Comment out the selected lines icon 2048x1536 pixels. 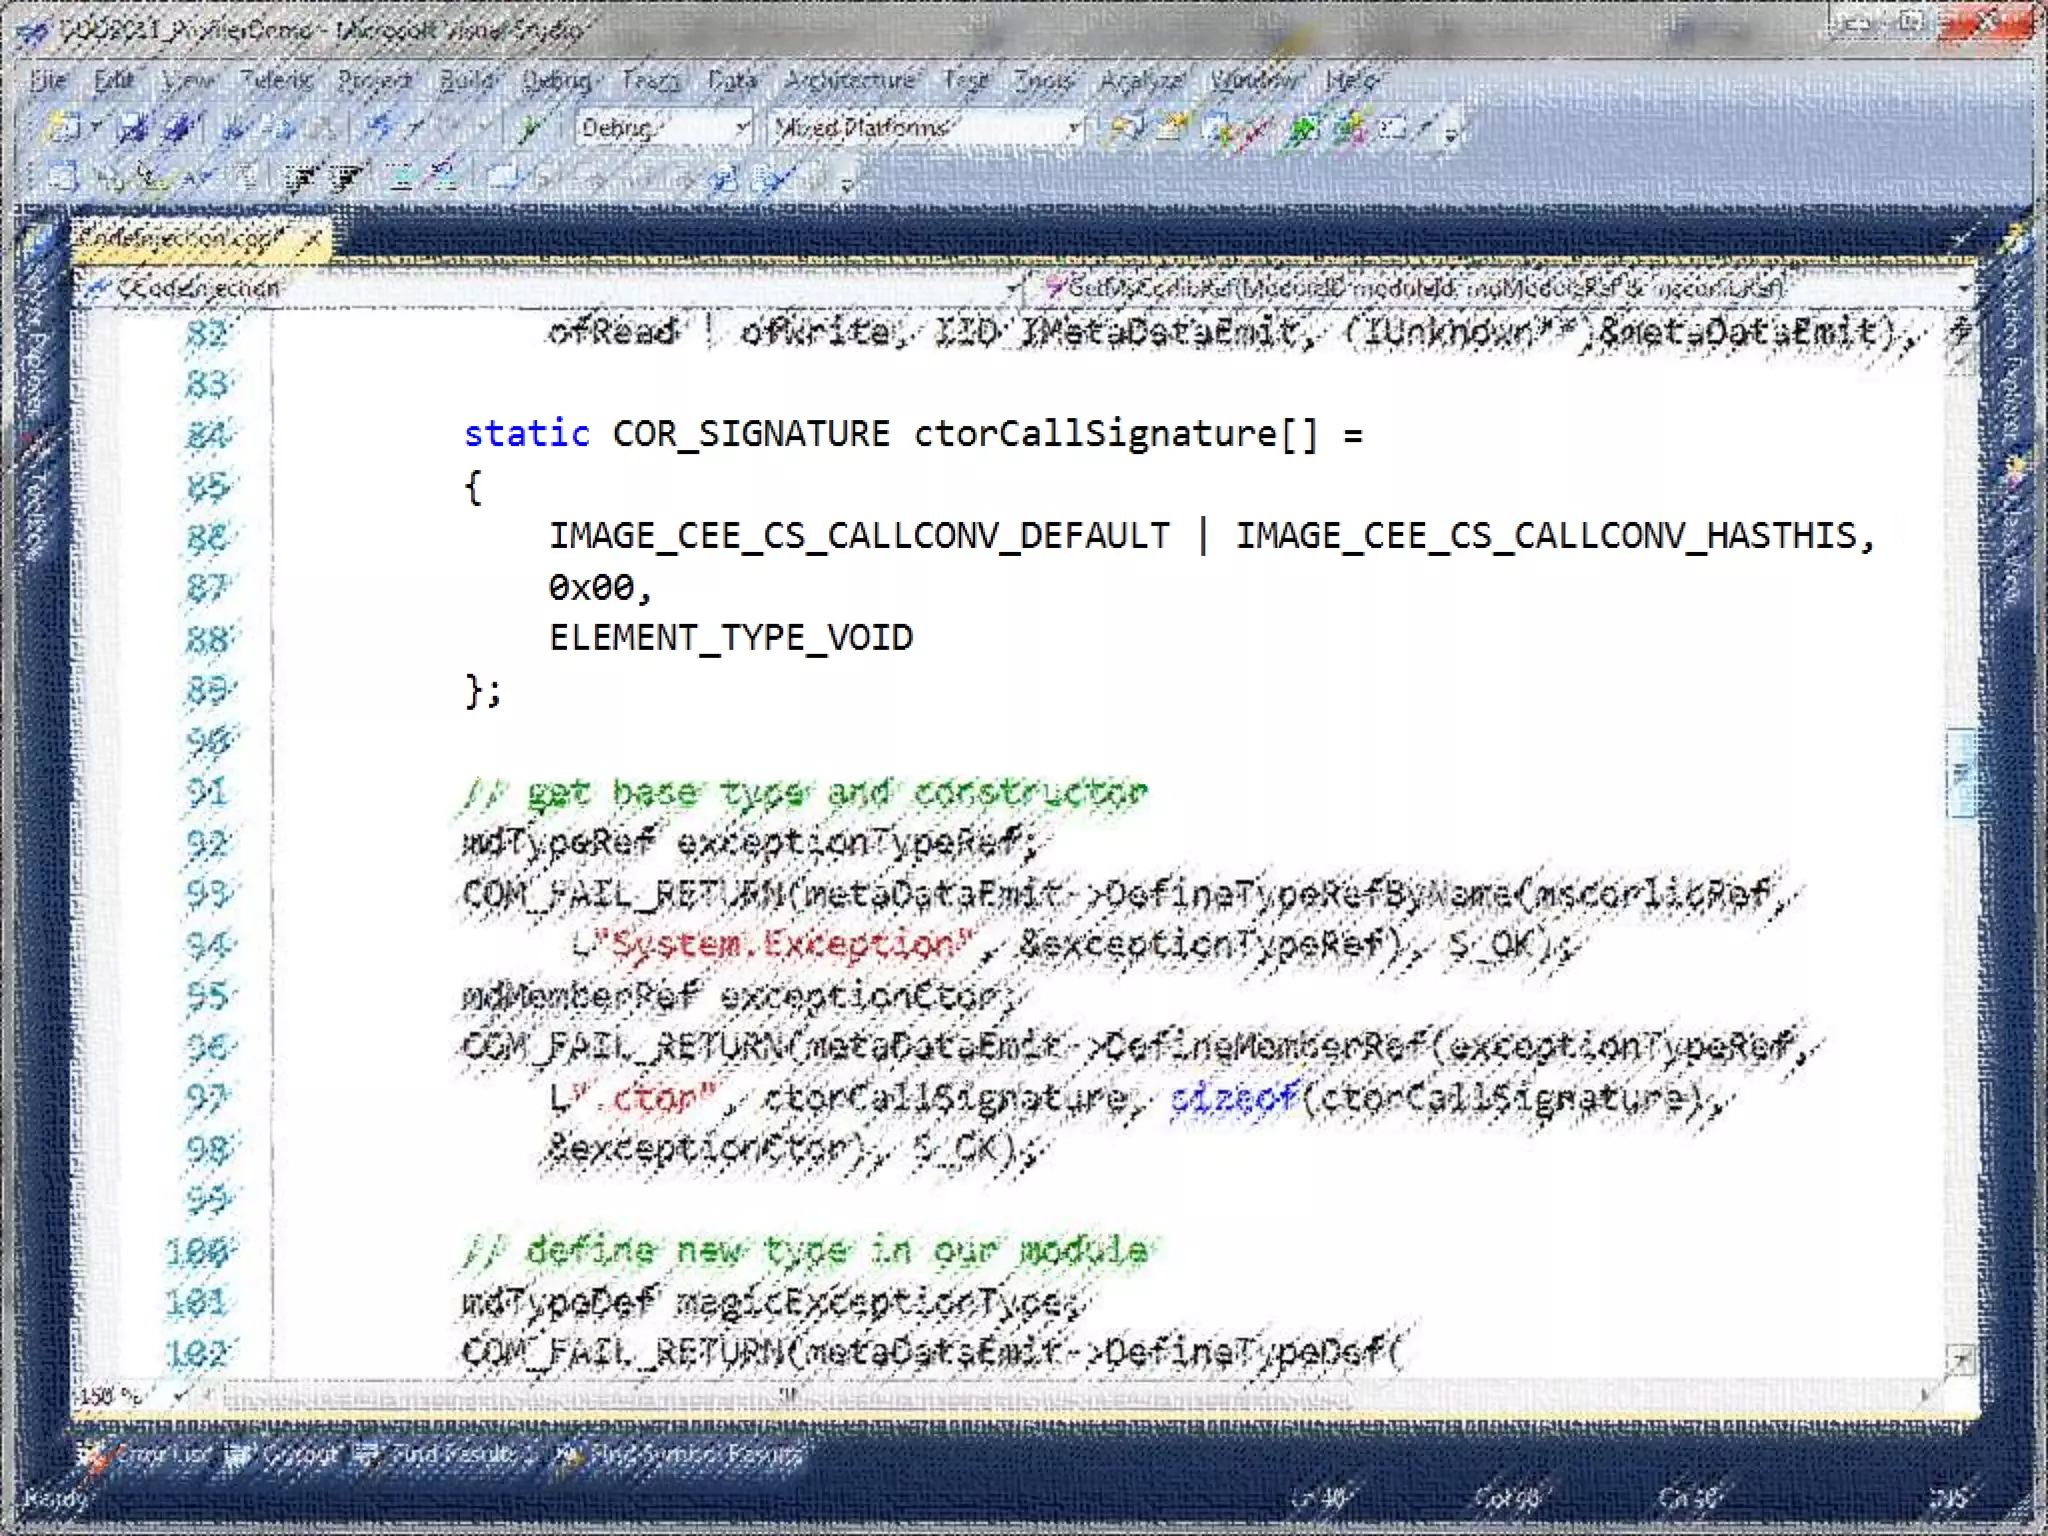click(401, 179)
